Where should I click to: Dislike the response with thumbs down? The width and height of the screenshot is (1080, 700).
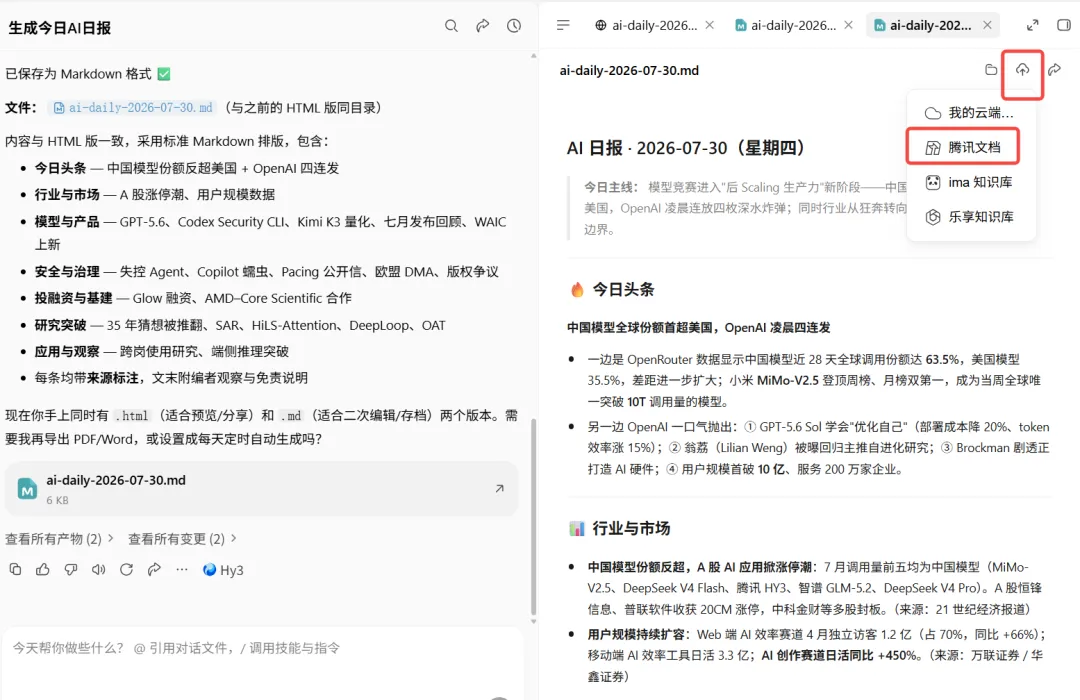71,569
